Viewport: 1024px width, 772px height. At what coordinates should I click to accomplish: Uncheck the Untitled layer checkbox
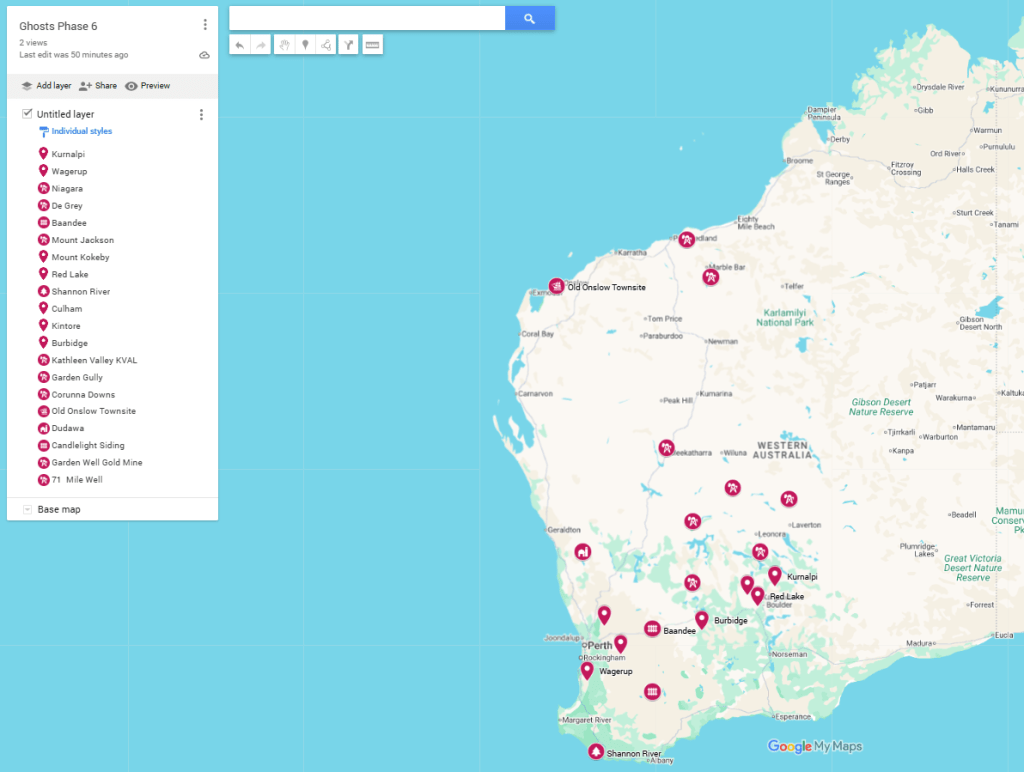(x=27, y=114)
